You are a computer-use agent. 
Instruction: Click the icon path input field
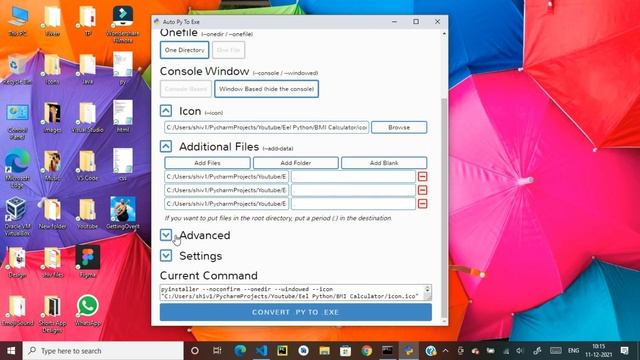coord(267,127)
